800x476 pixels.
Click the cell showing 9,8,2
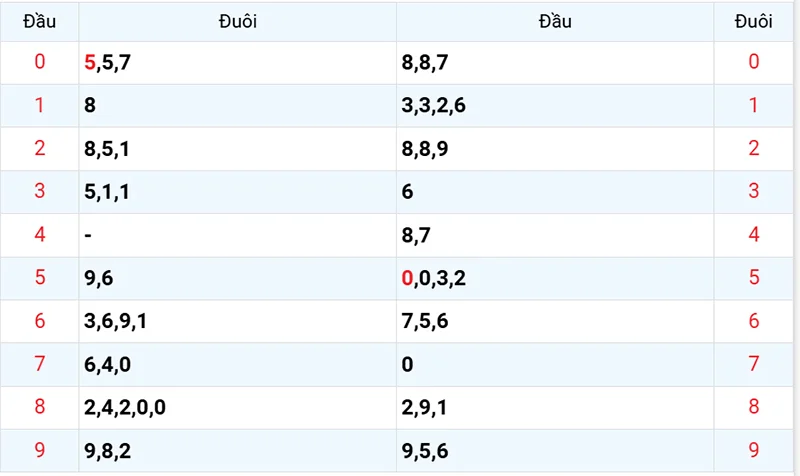(x=237, y=450)
